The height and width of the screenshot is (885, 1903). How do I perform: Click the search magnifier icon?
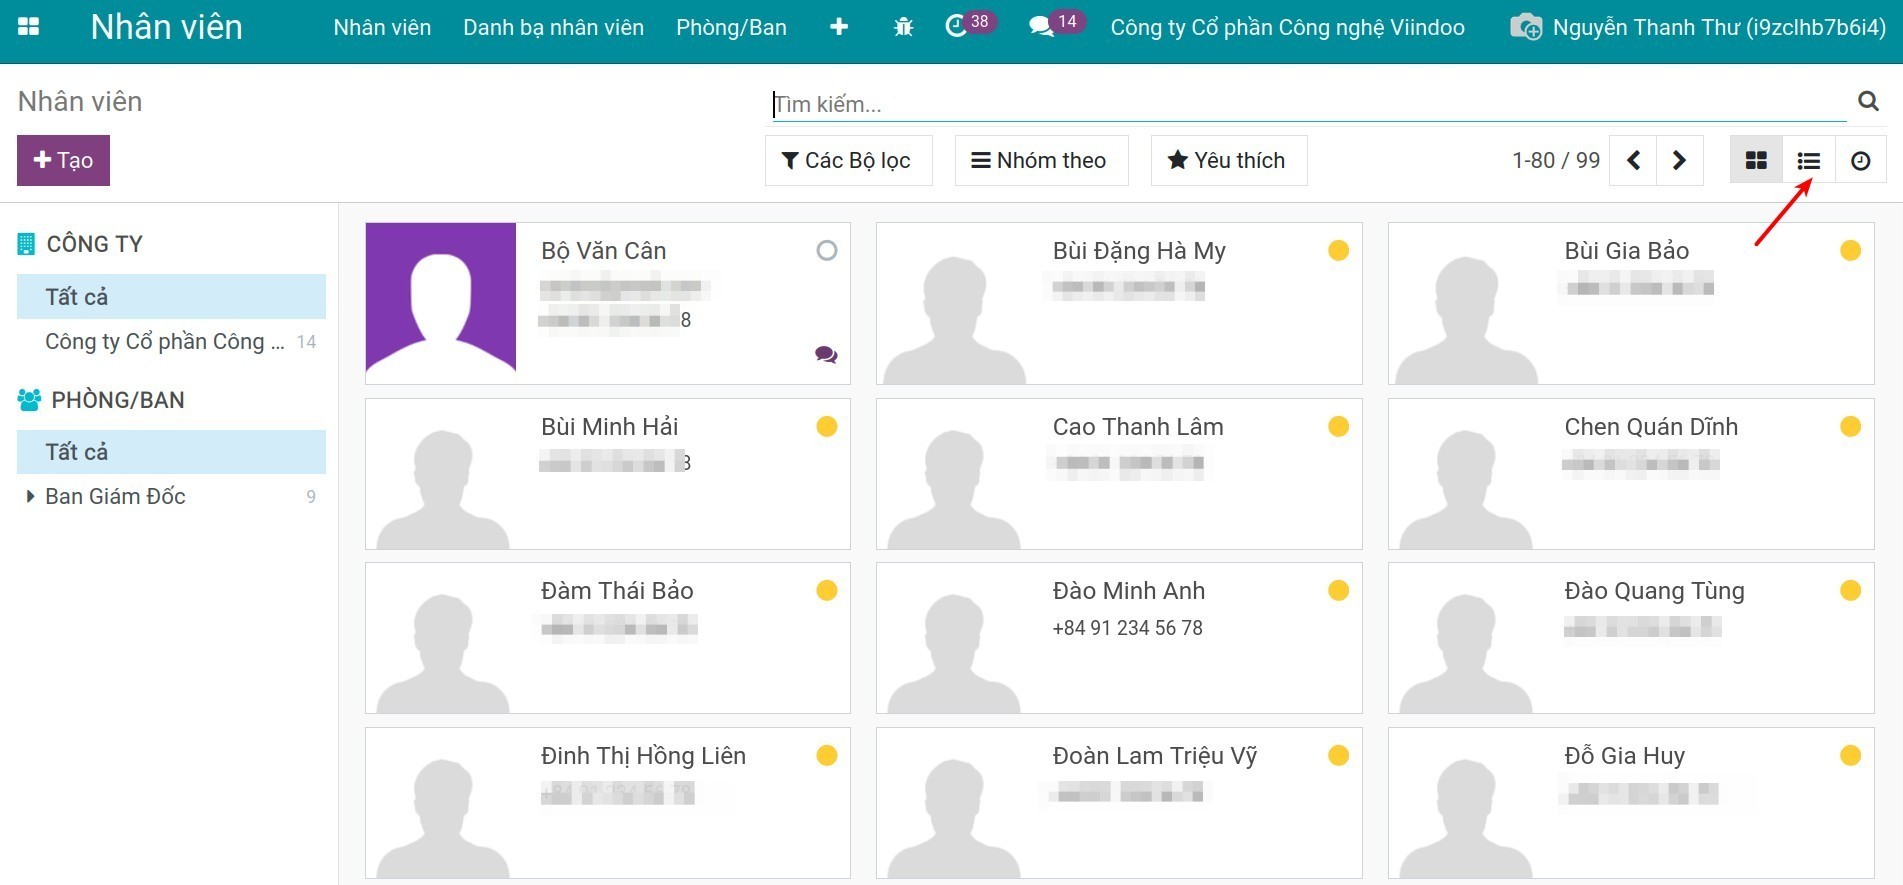click(1868, 101)
